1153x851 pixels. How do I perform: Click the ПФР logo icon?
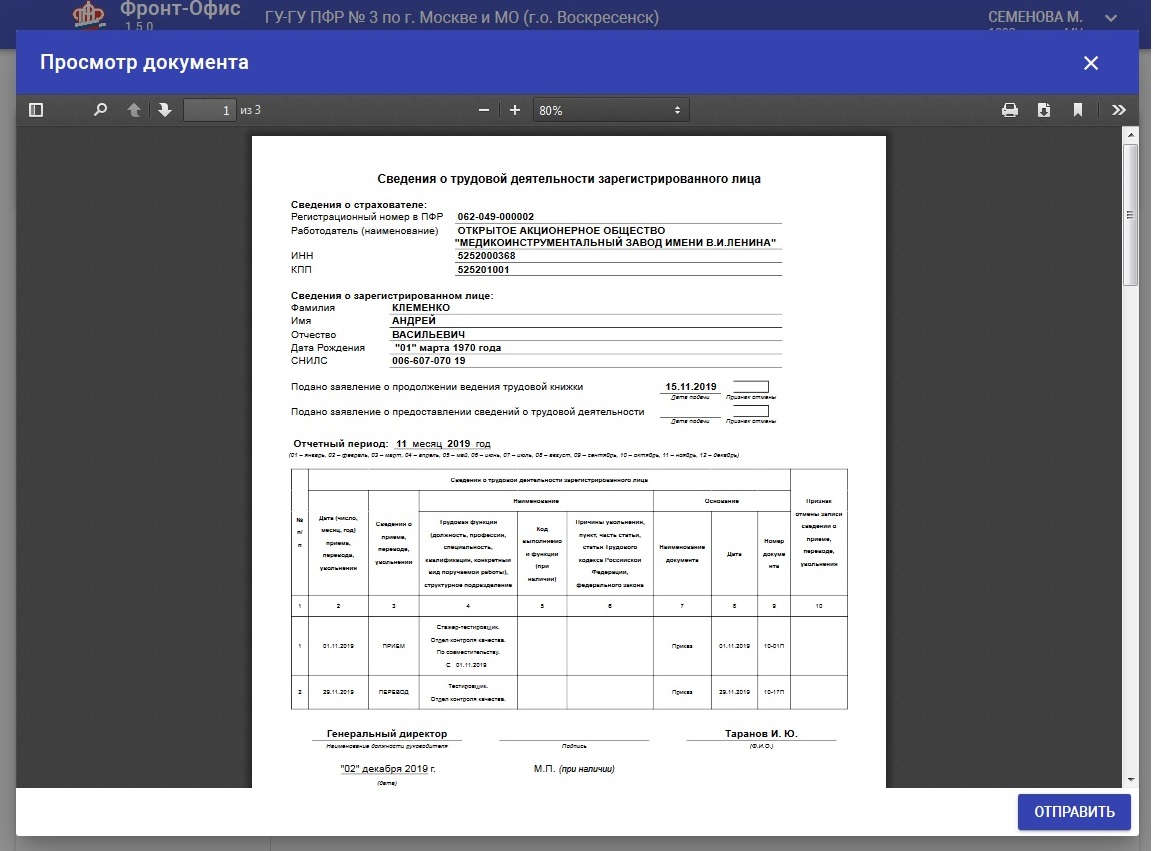click(89, 15)
